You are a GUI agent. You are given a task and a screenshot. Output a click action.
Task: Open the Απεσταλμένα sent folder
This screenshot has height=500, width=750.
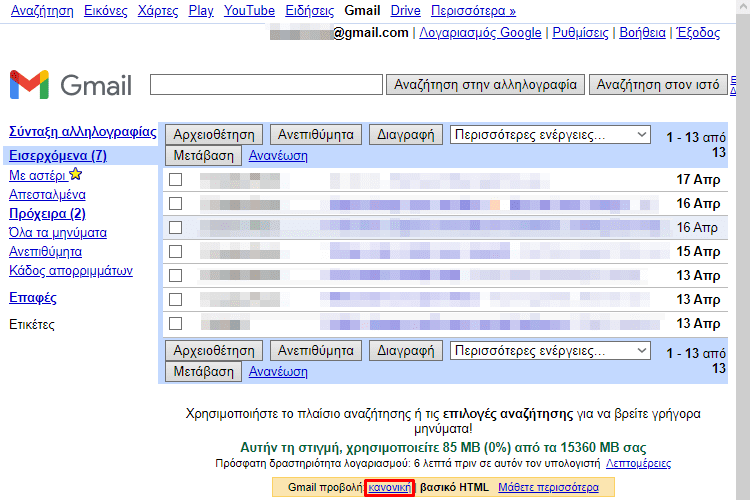pos(47,195)
